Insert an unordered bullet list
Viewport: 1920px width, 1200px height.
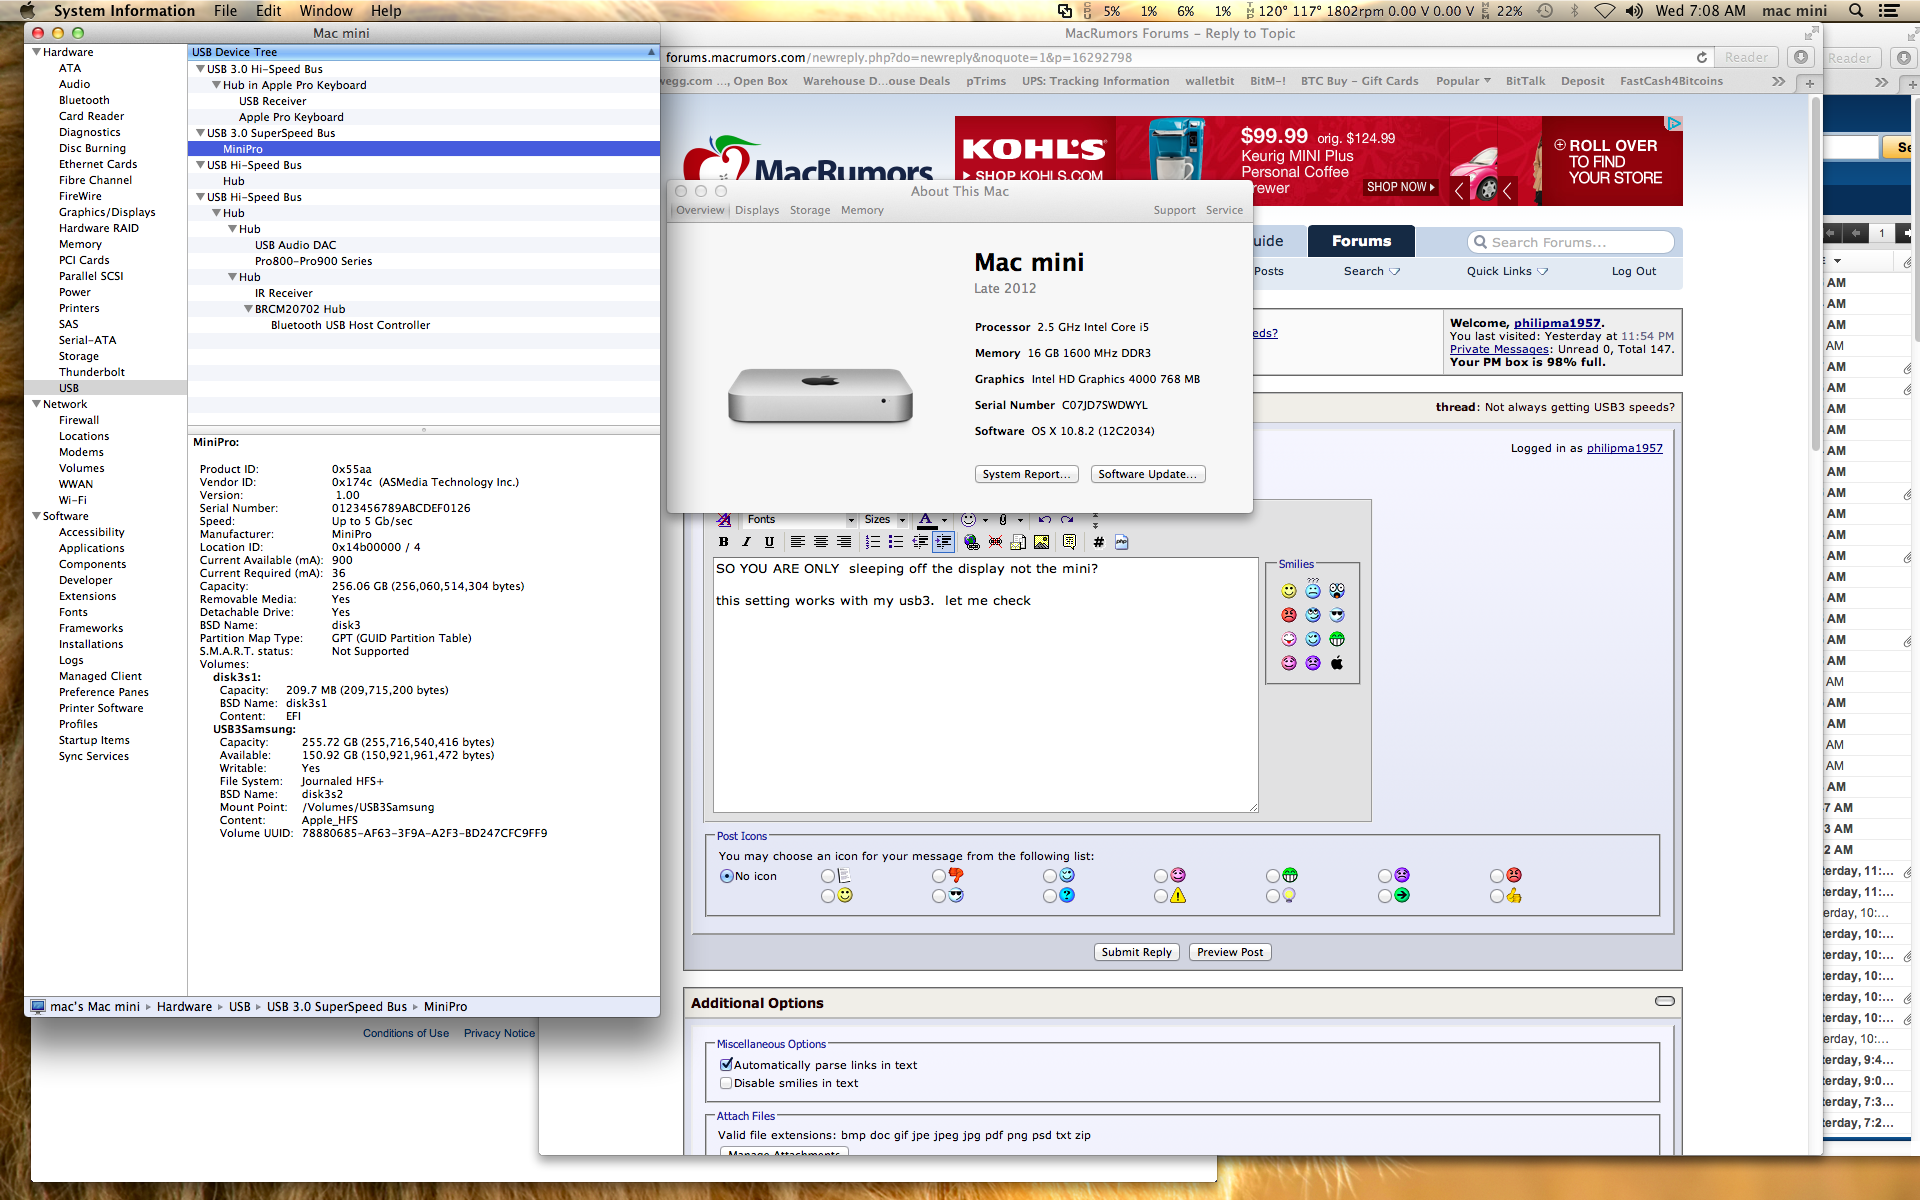(896, 542)
